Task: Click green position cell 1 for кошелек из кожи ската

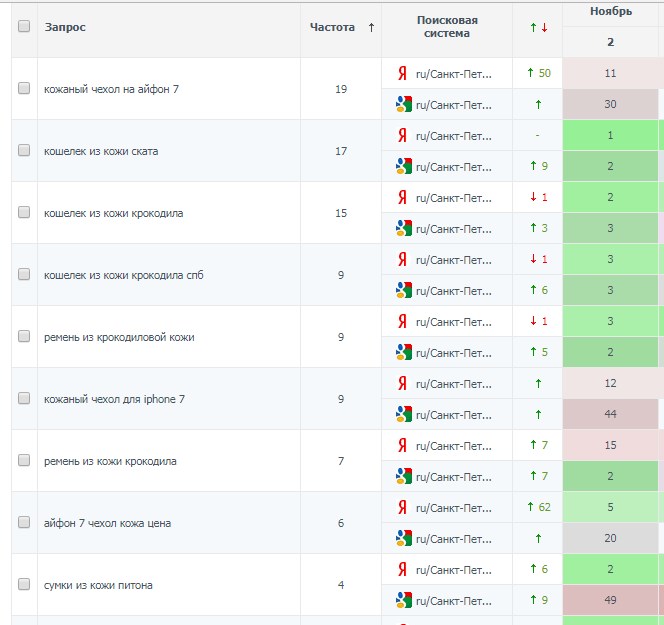Action: (610, 136)
